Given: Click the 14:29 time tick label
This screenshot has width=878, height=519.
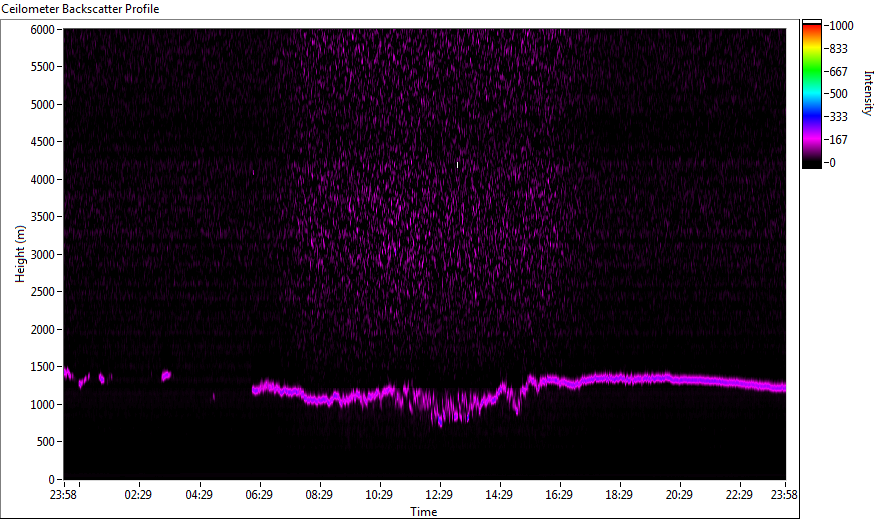Looking at the screenshot, I should [499, 495].
